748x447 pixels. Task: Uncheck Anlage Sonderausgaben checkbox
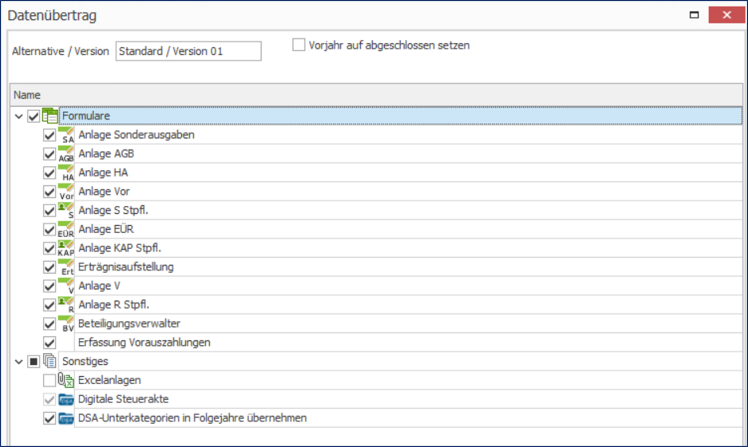tap(49, 135)
